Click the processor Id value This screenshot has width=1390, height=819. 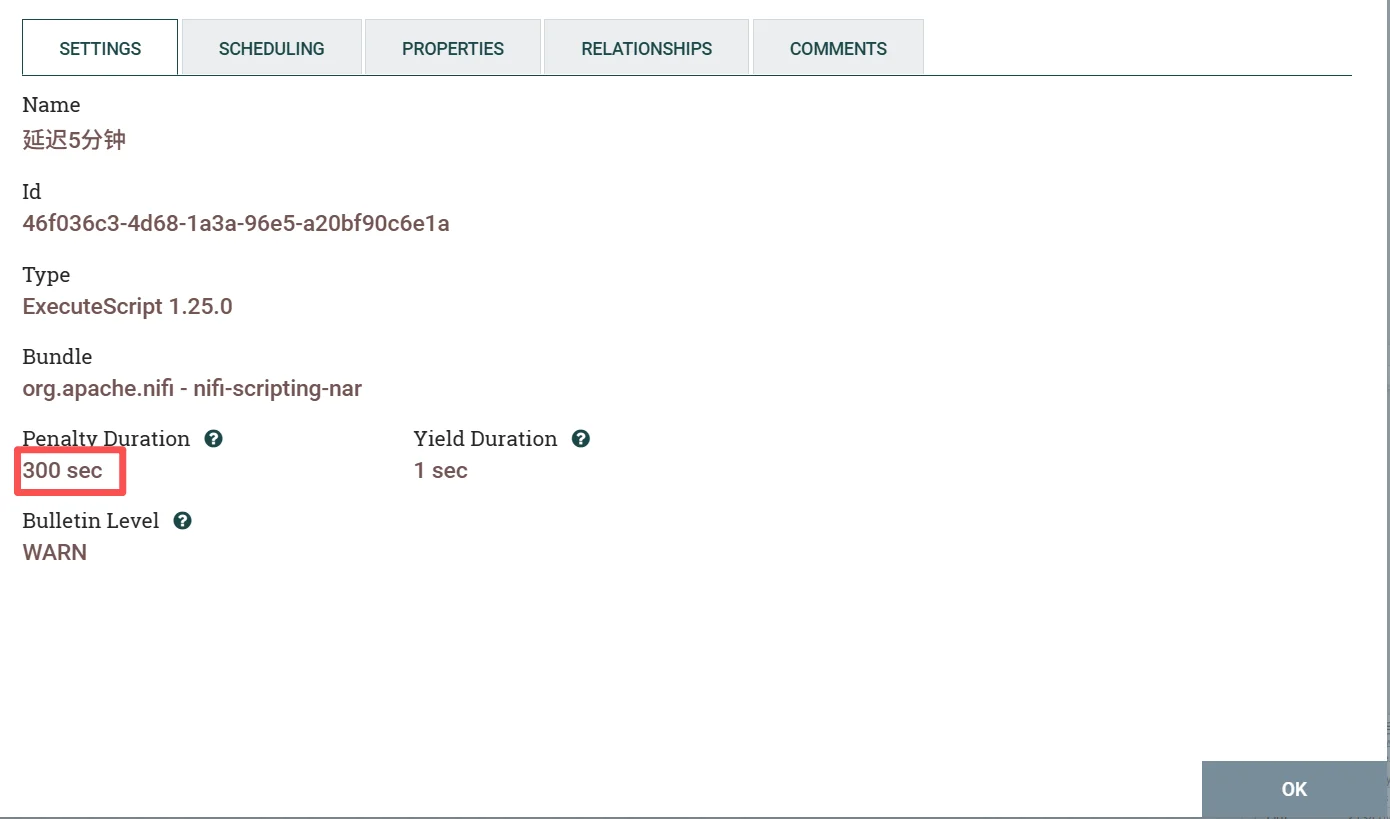(x=236, y=223)
